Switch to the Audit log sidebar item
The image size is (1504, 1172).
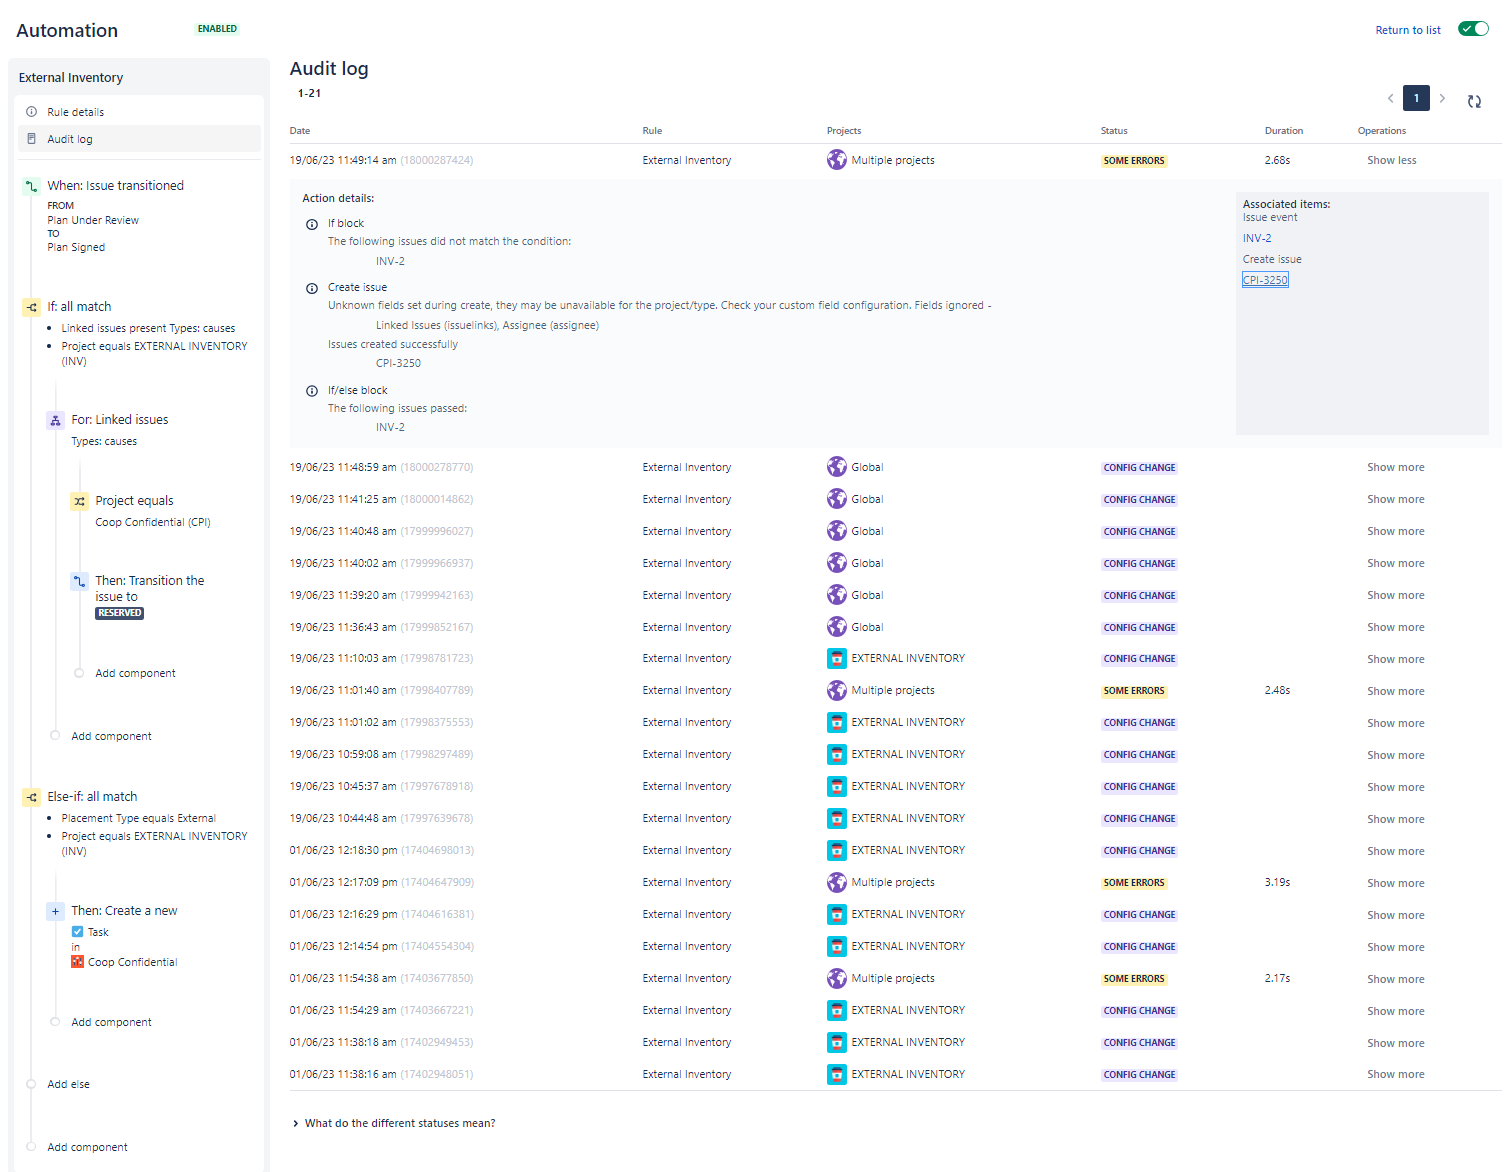click(x=69, y=138)
